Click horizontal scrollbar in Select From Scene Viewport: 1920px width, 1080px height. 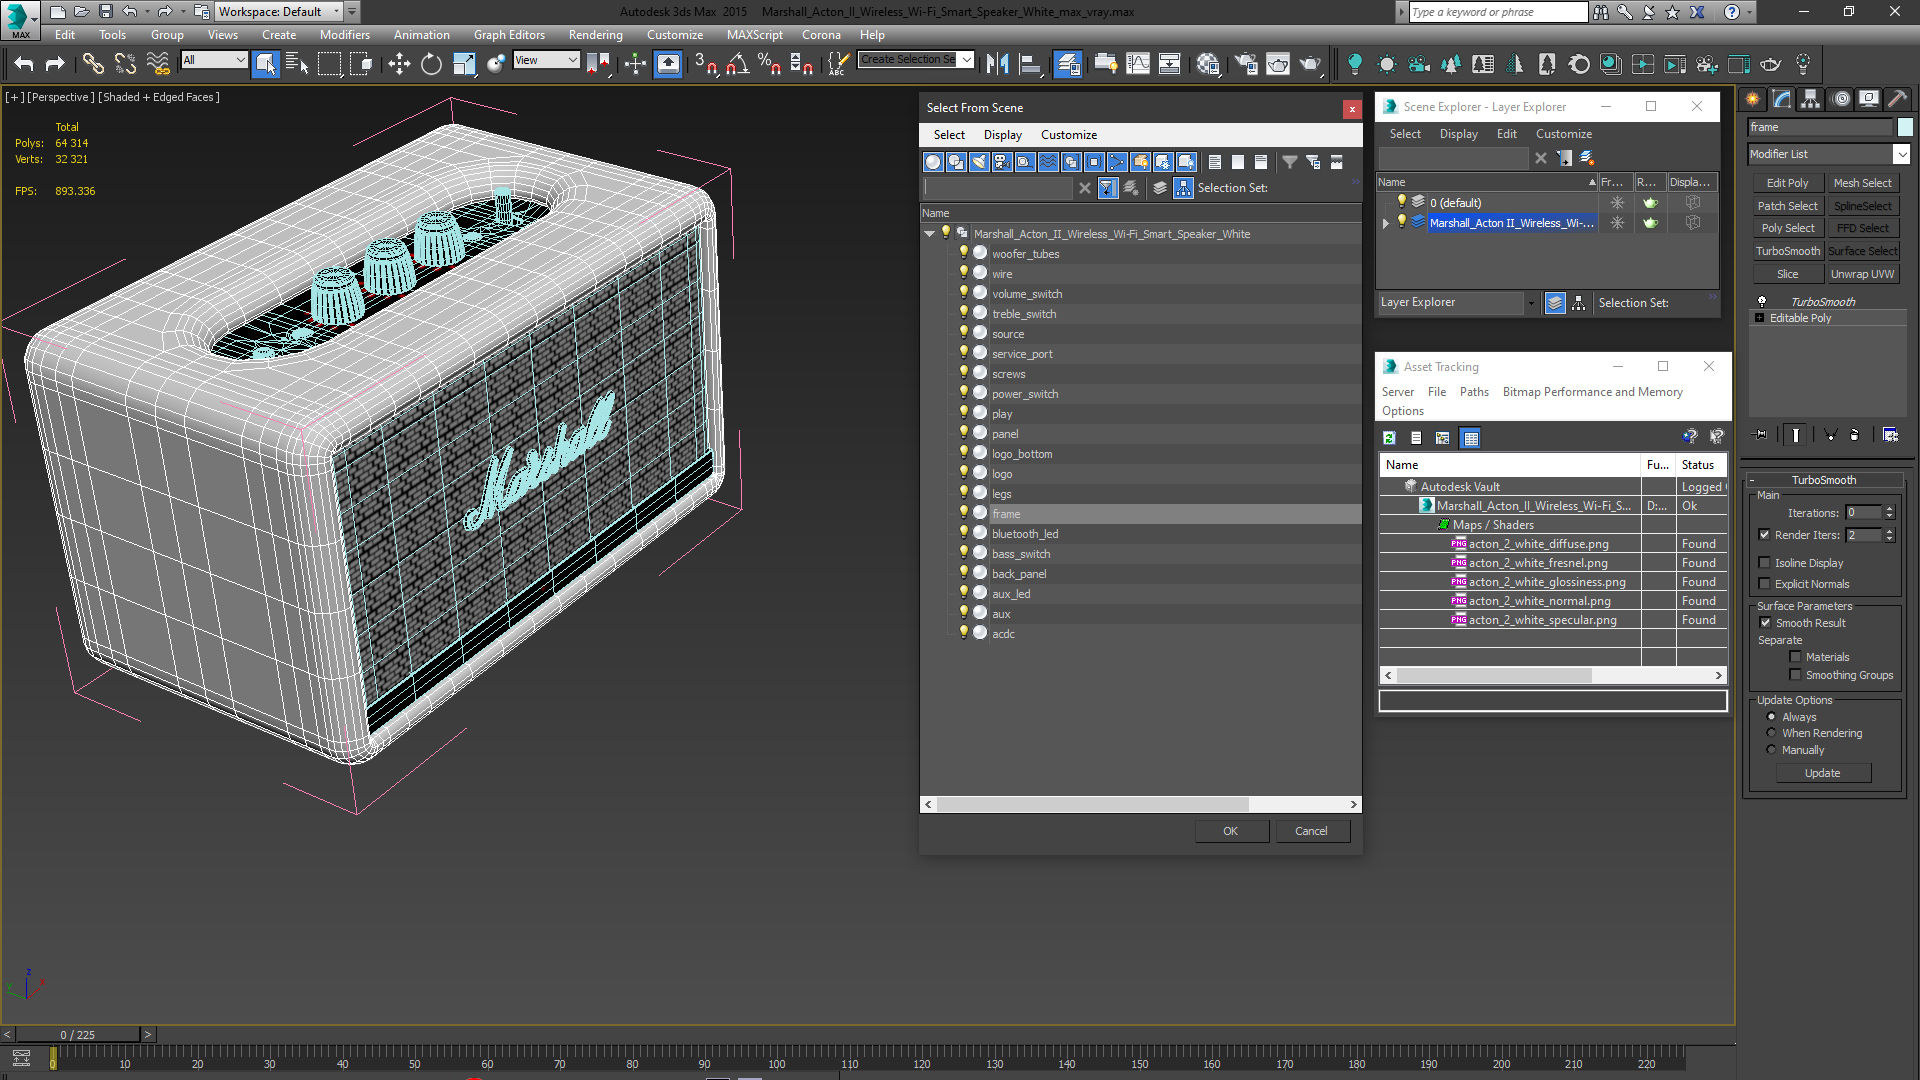1092,804
